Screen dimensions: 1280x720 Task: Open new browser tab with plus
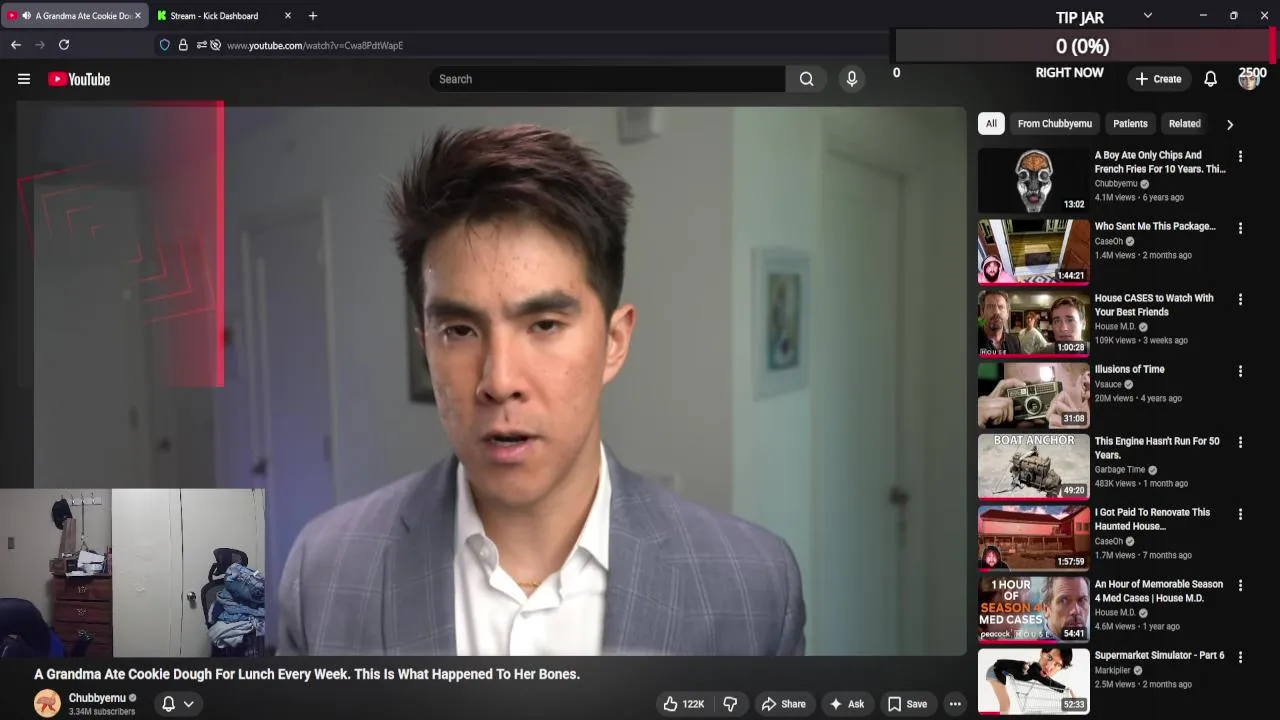coord(313,16)
